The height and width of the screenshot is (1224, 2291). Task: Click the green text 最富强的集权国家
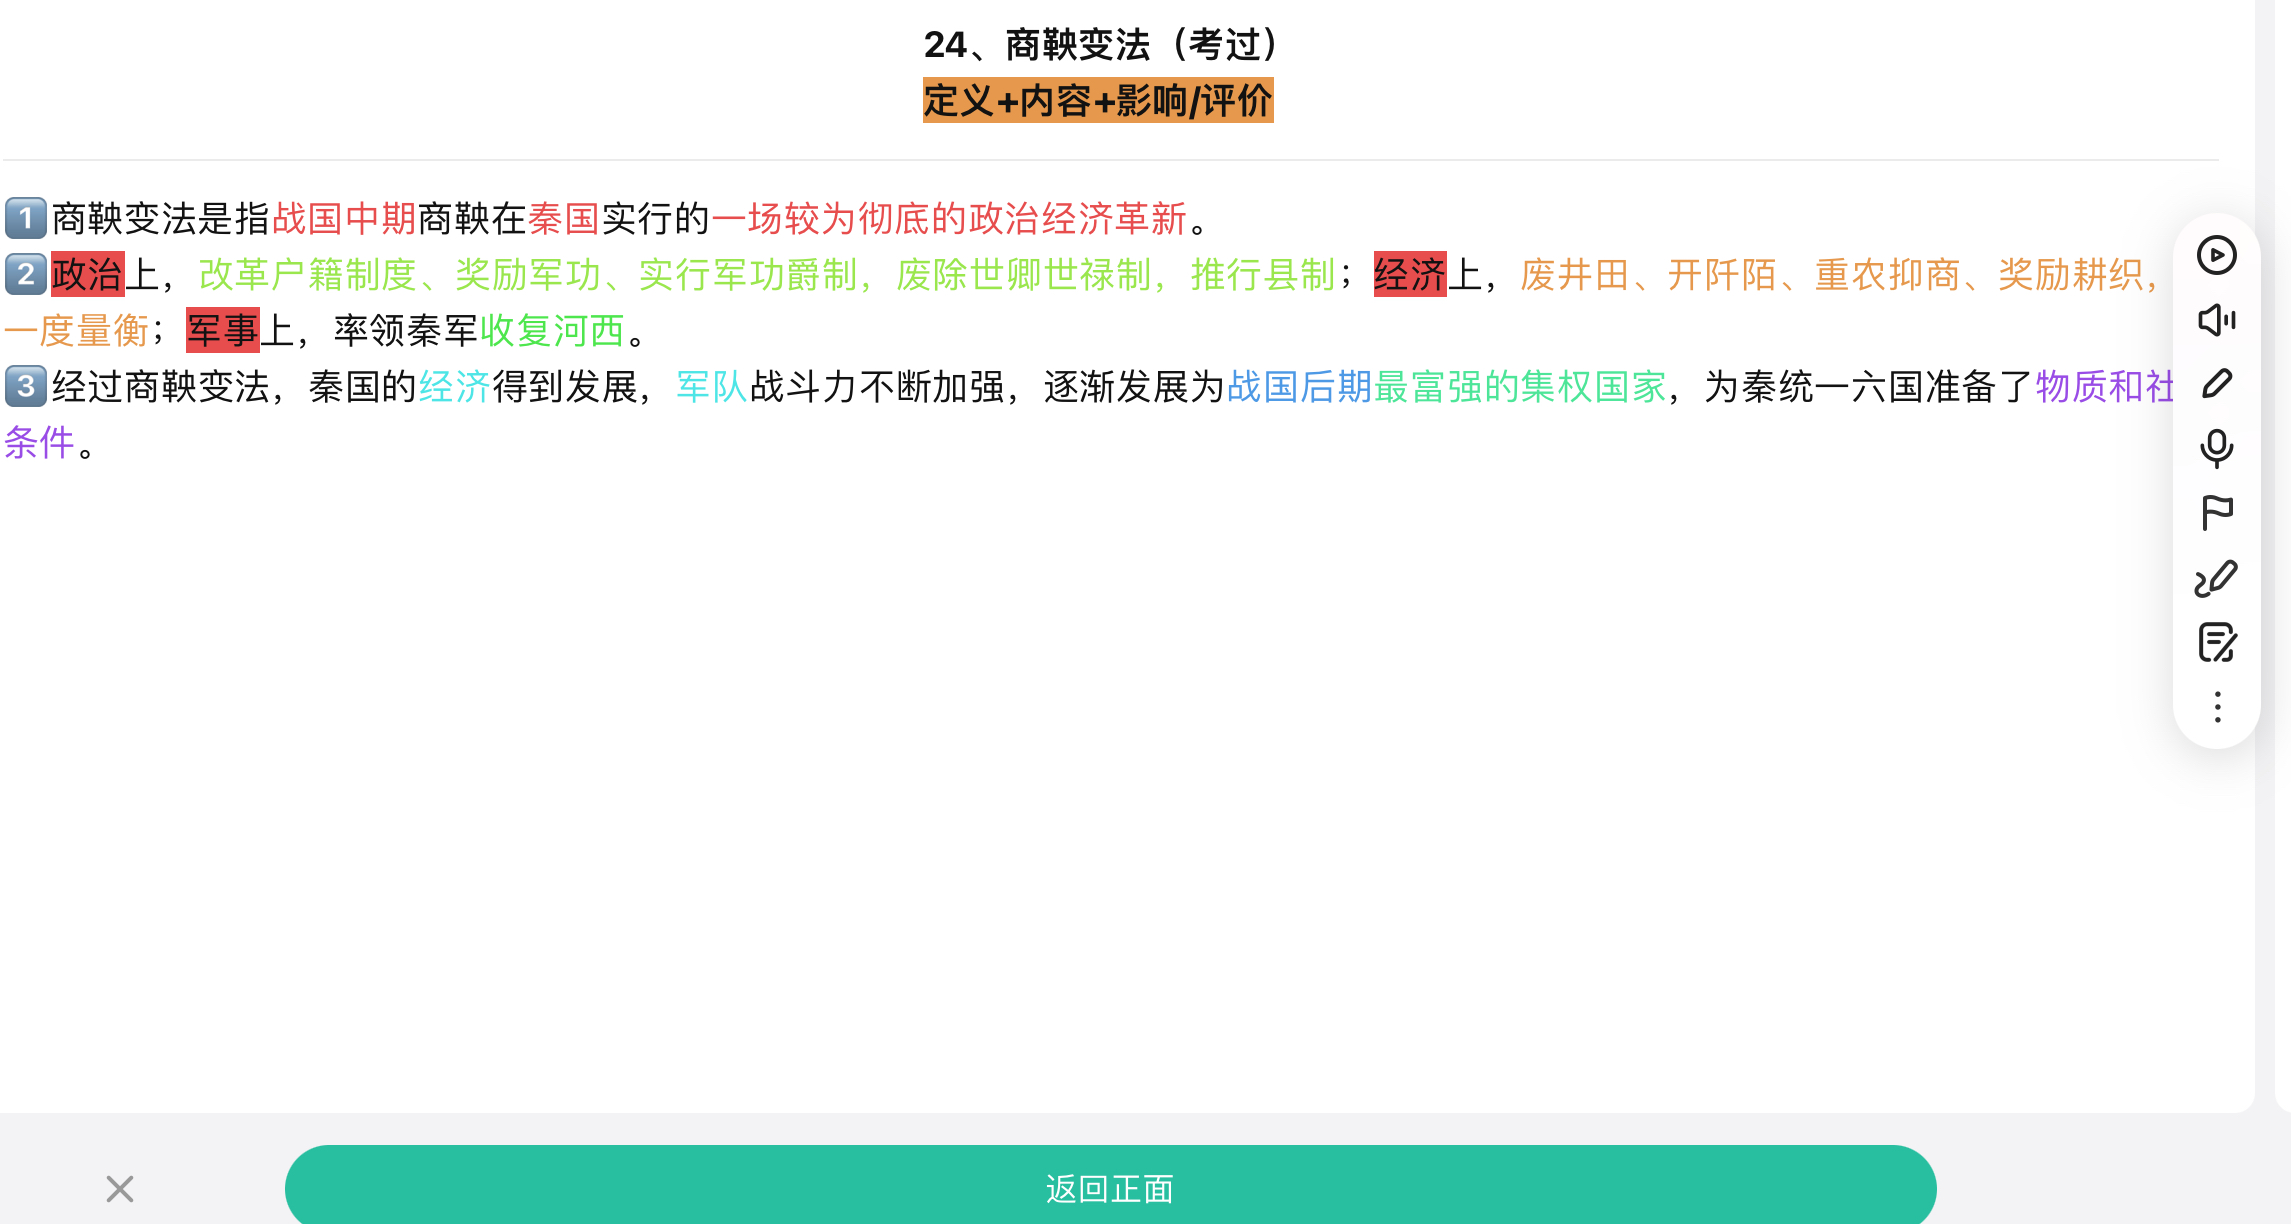coord(1521,386)
